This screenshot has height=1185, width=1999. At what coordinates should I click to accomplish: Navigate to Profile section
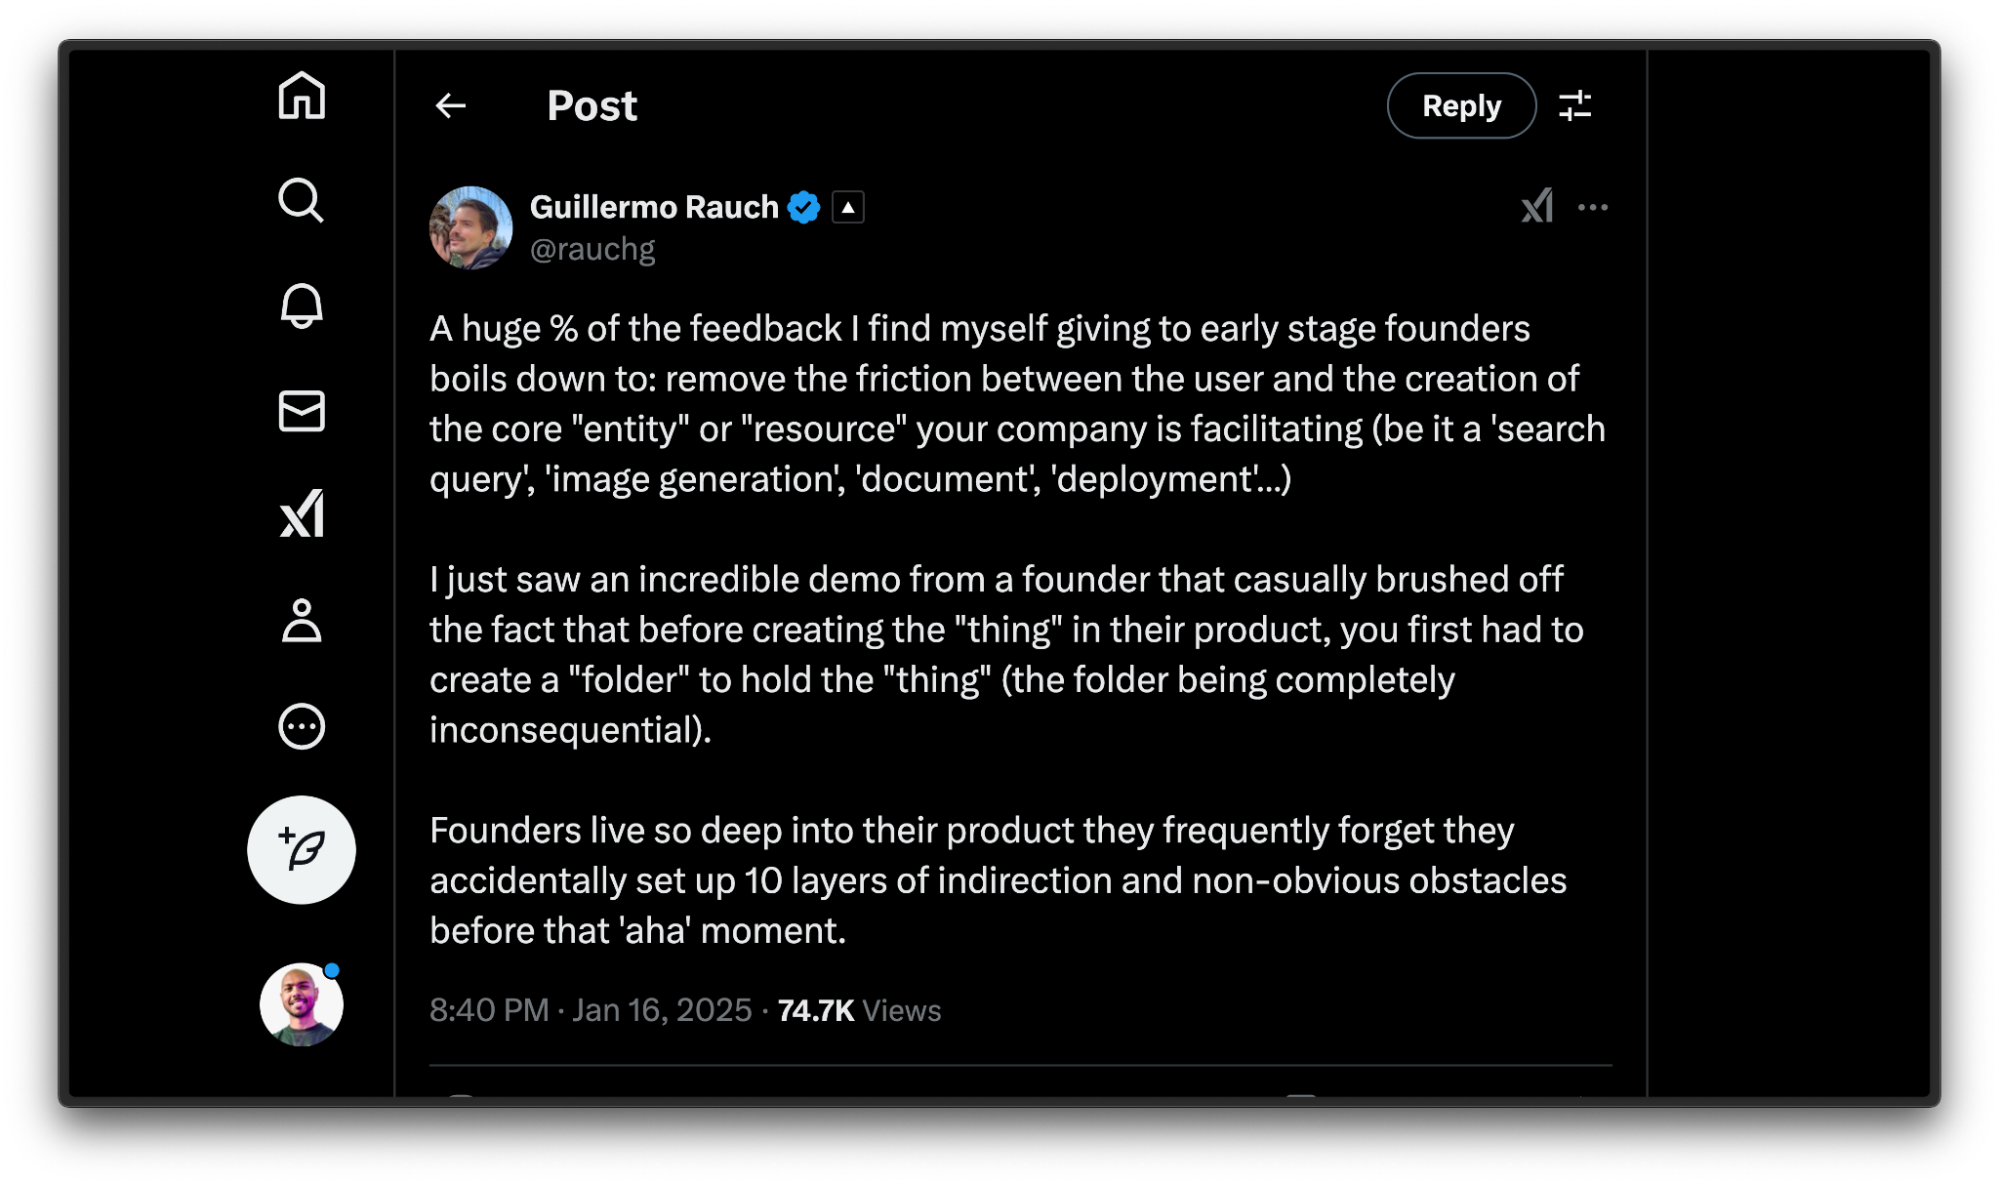300,621
